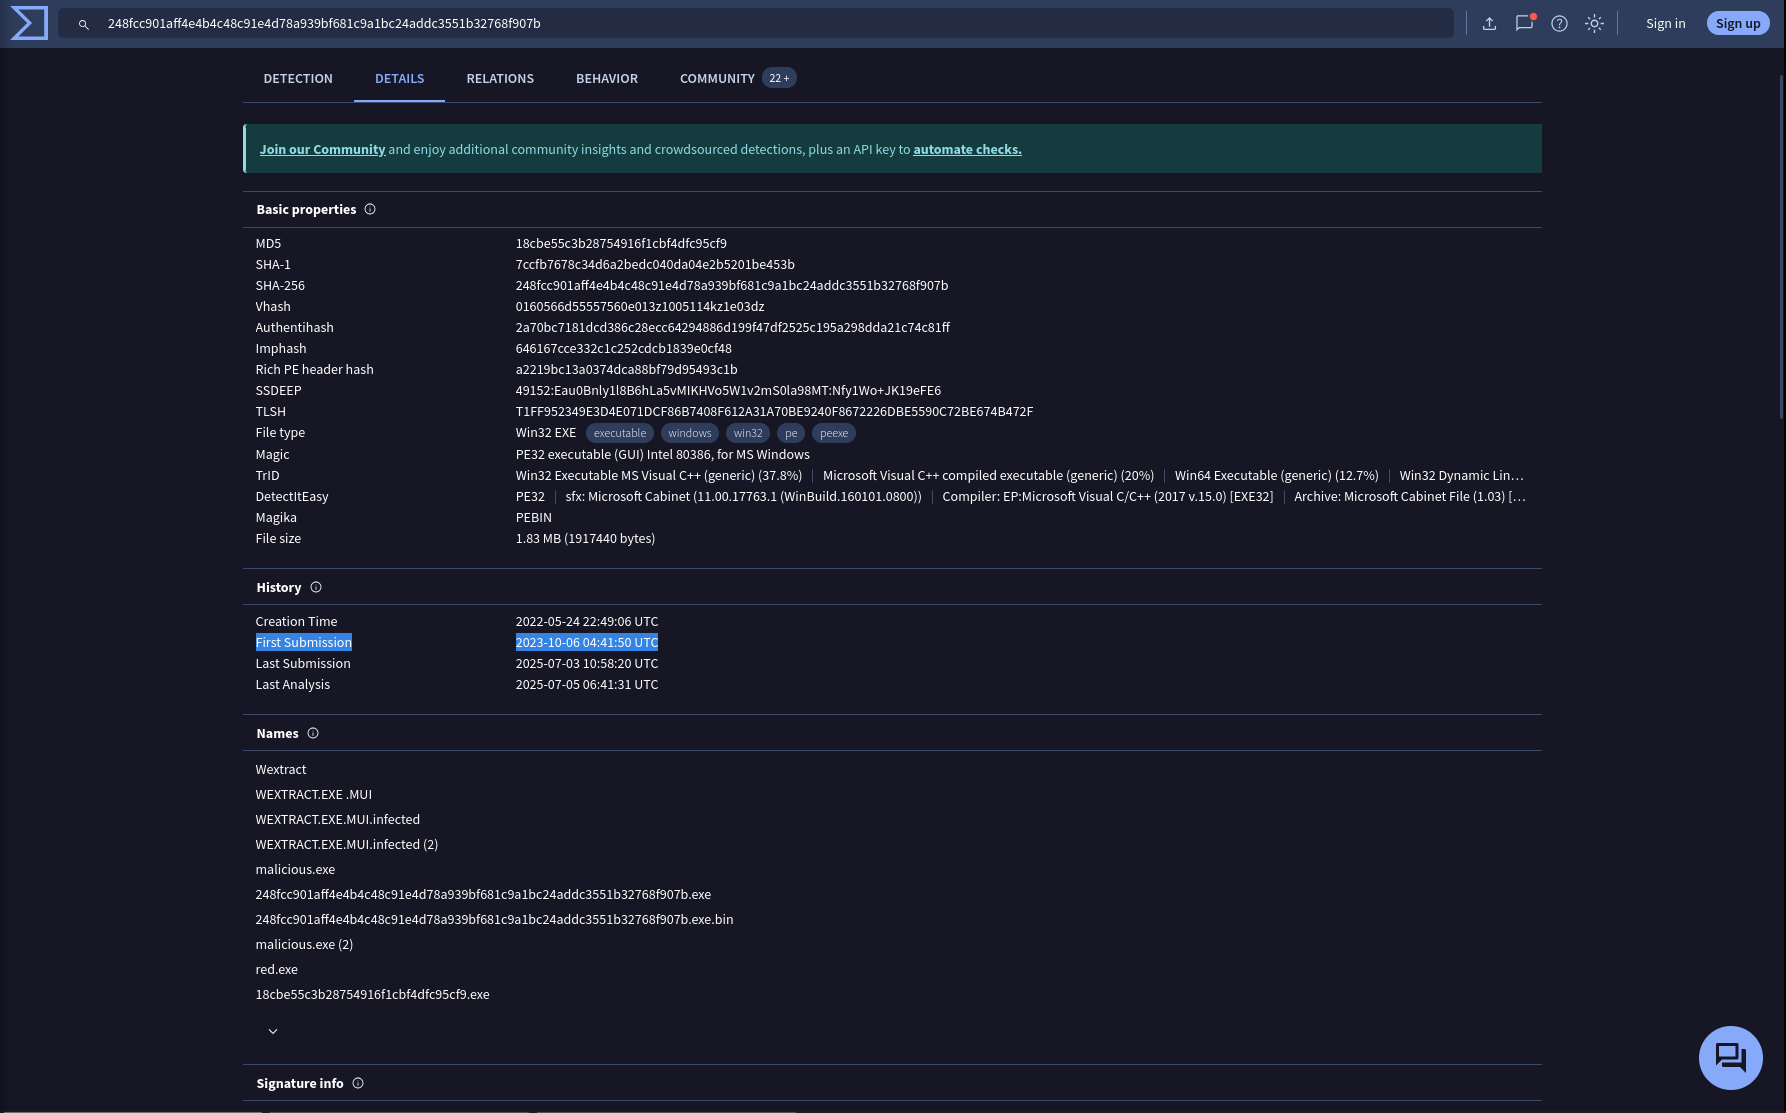The image size is (1786, 1113).
Task: Follow the automate checks link
Action: click(x=967, y=149)
